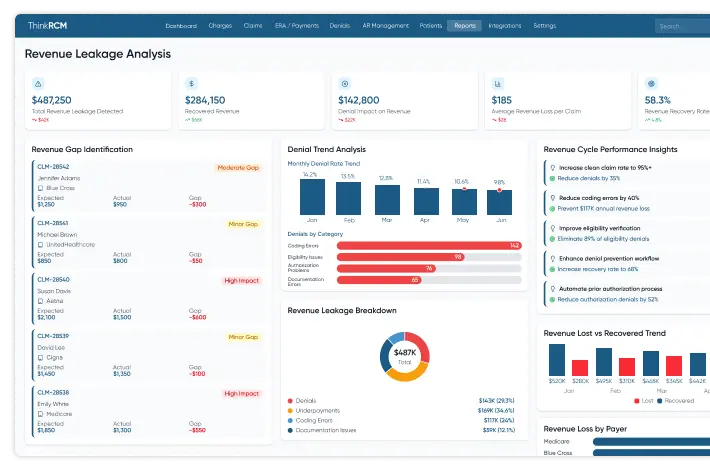This screenshot has width=710, height=470.
Task: Click the ThinkRCM logo
Action: pos(47,25)
